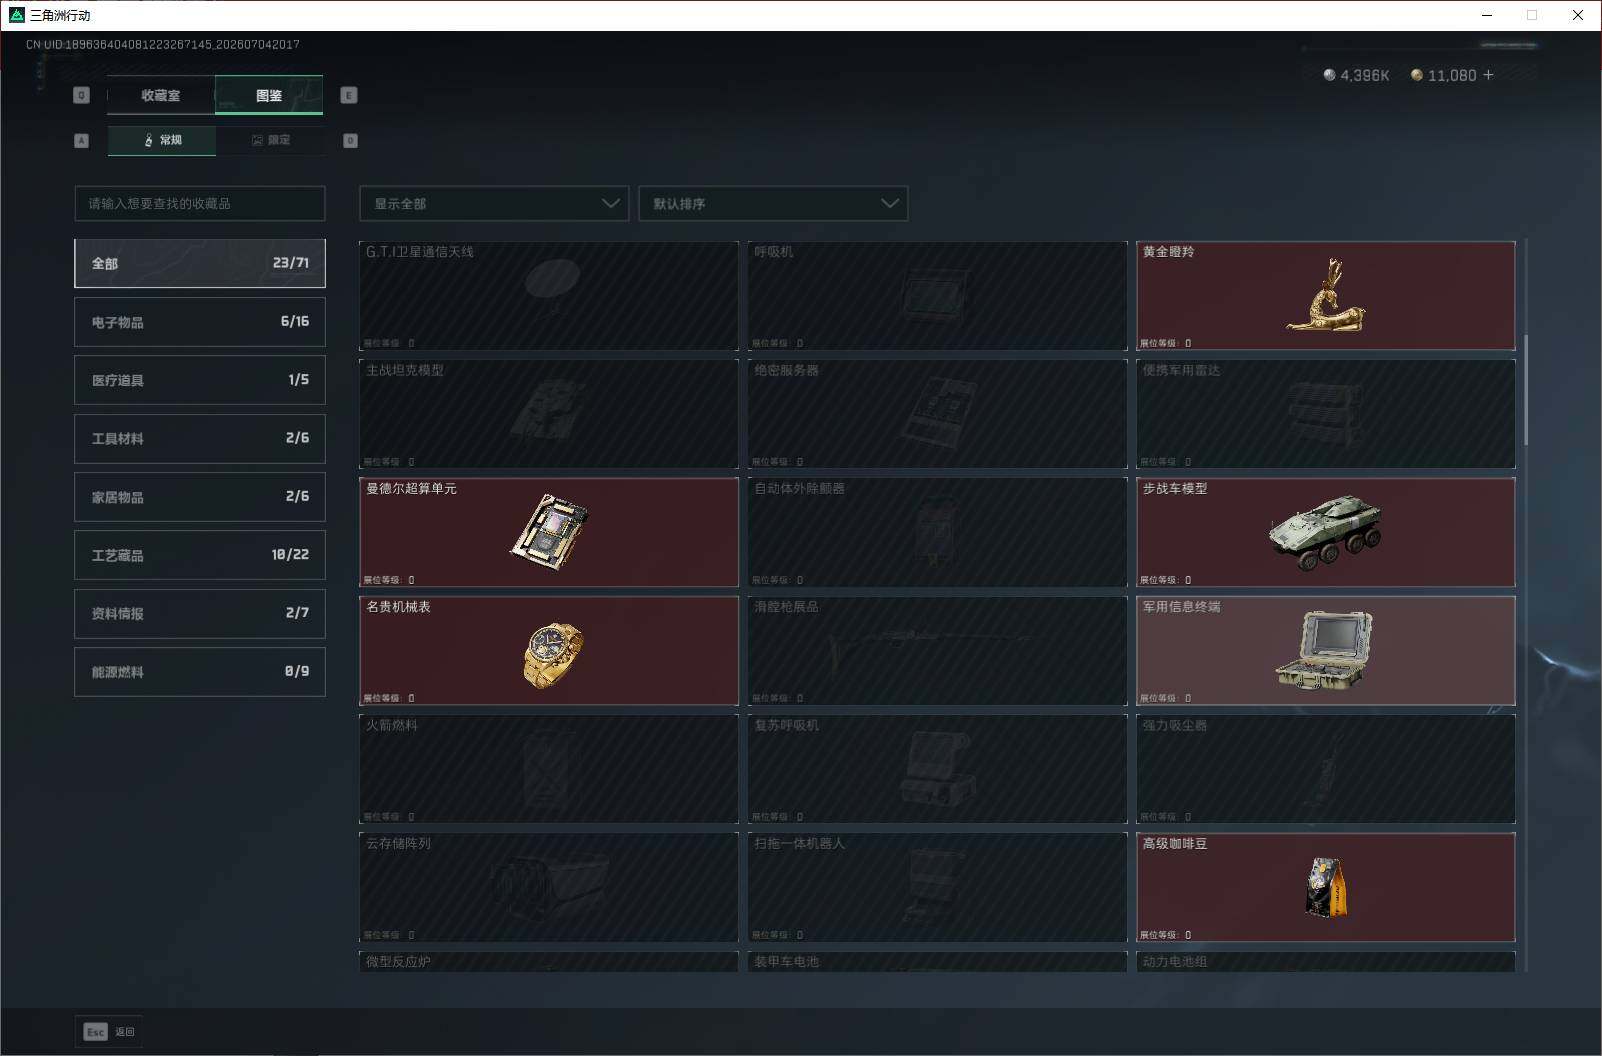Click the CN UID text at top
This screenshot has height=1056, width=1602.
click(x=163, y=44)
